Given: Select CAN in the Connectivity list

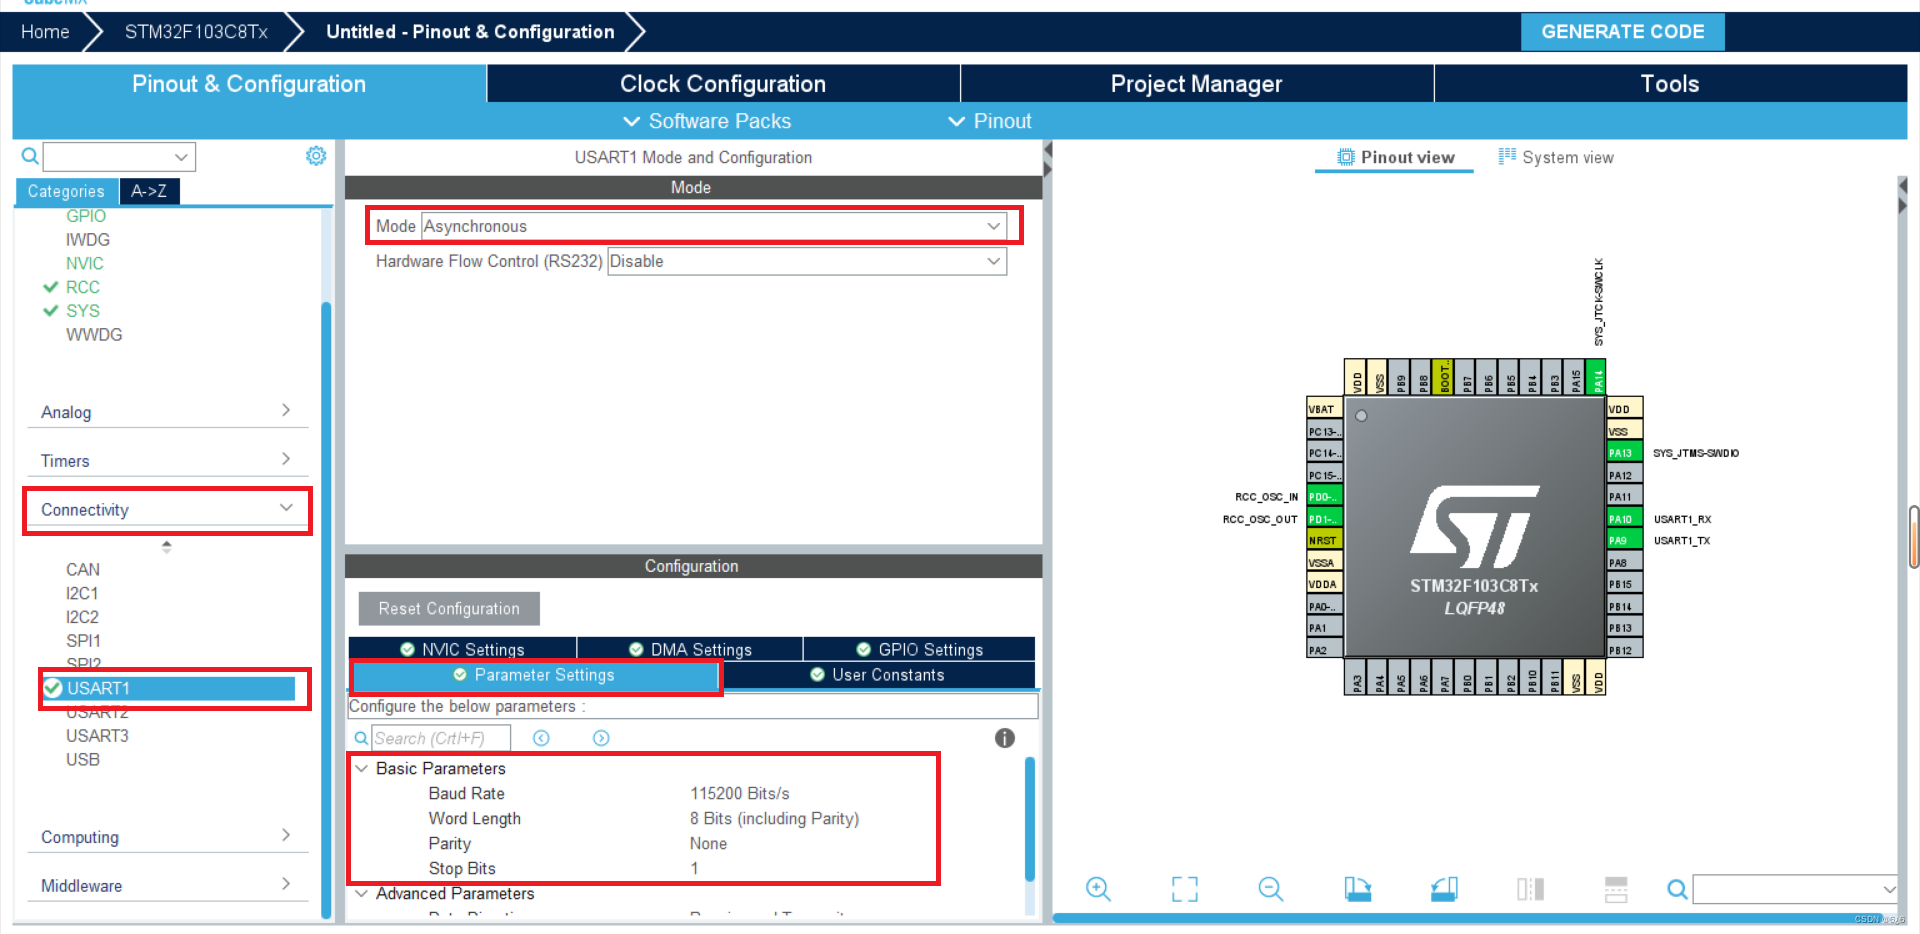Looking at the screenshot, I should 83,570.
